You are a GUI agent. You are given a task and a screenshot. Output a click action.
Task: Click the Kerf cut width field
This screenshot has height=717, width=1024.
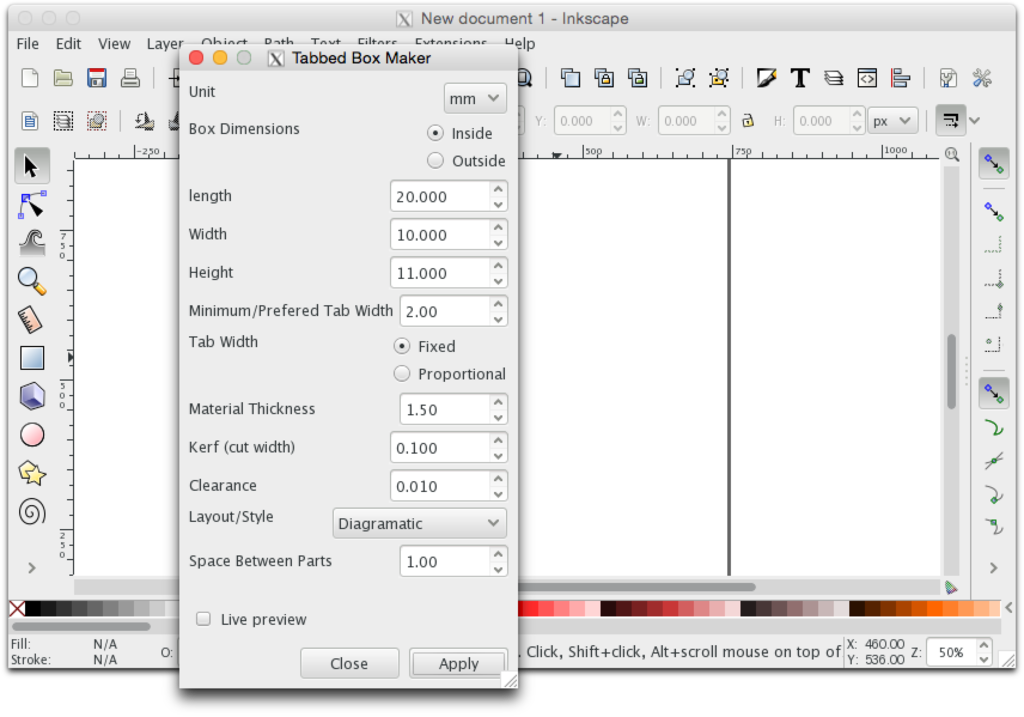click(440, 448)
